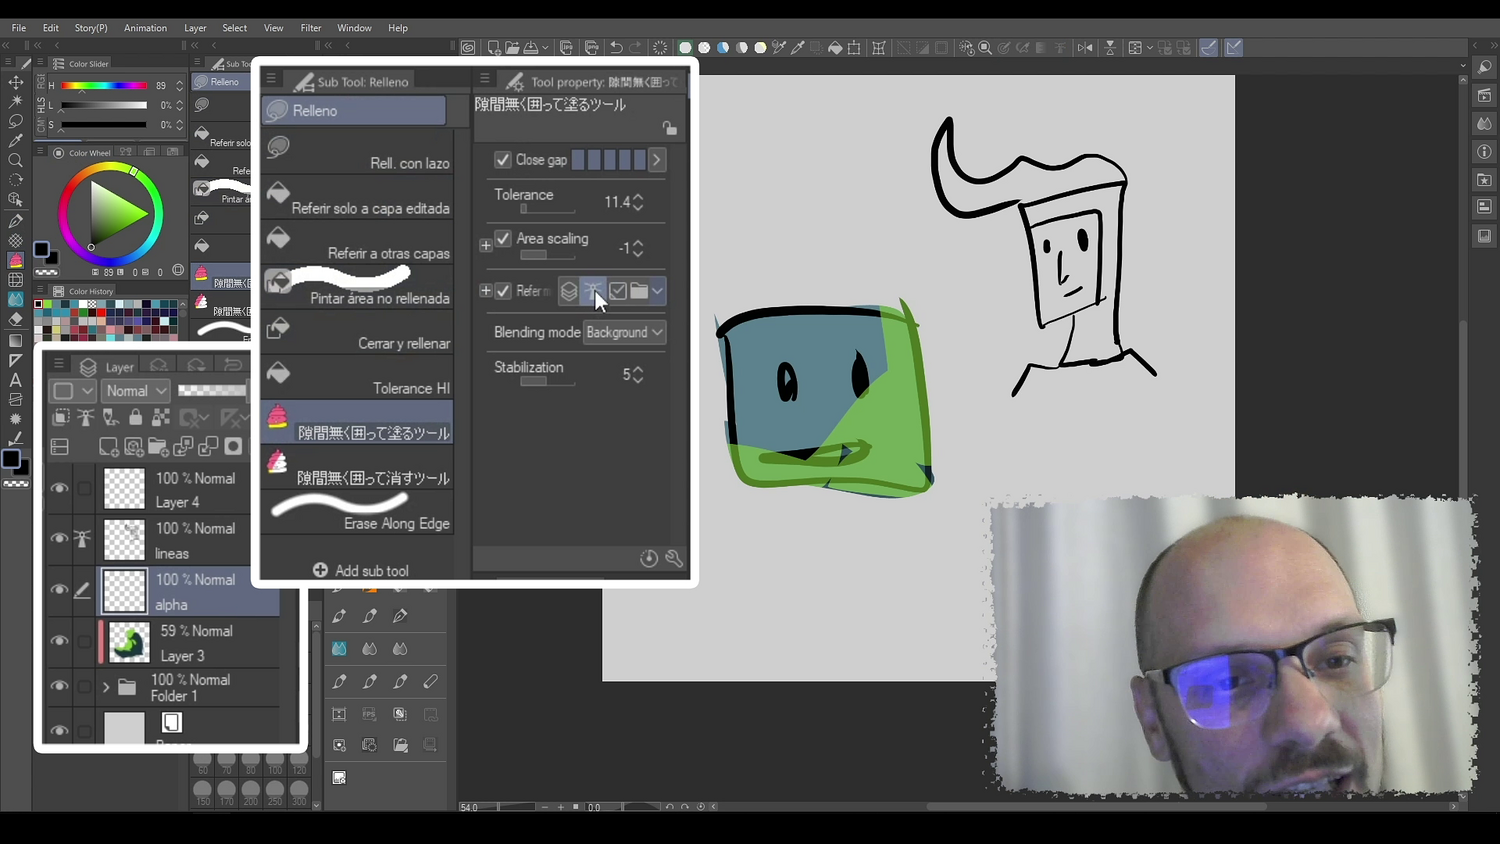Toggle the Close gap checkbox

[503, 160]
